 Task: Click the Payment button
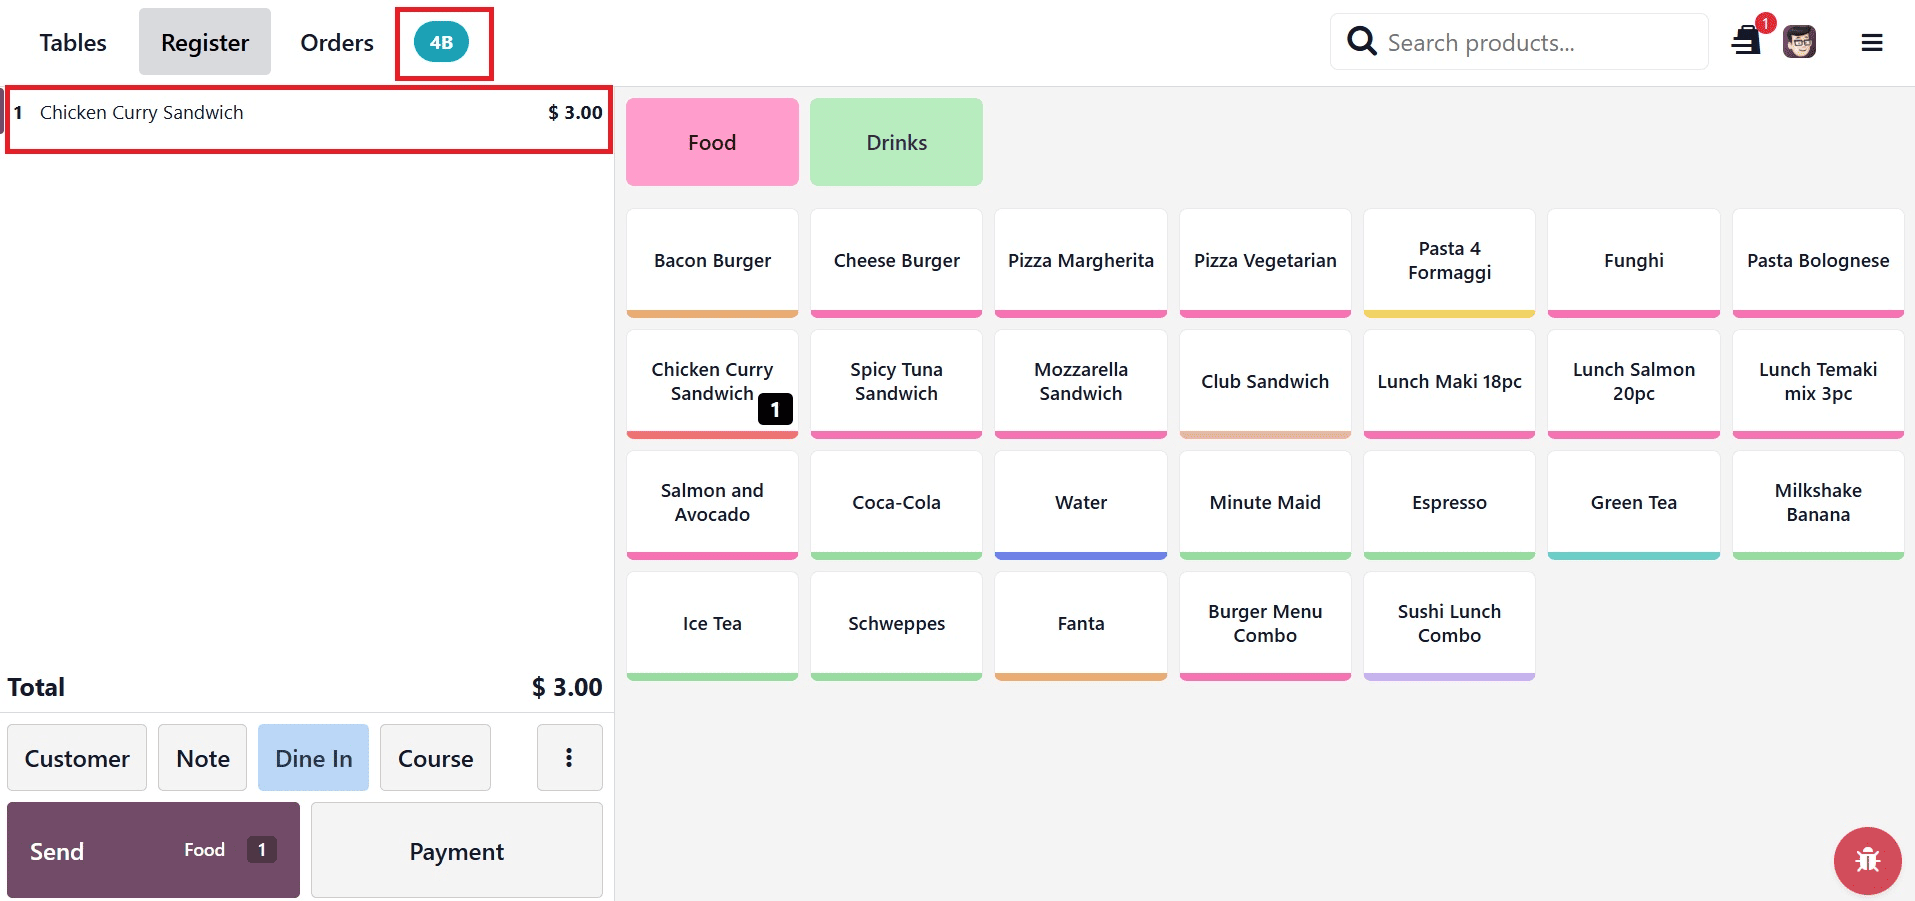click(x=456, y=850)
